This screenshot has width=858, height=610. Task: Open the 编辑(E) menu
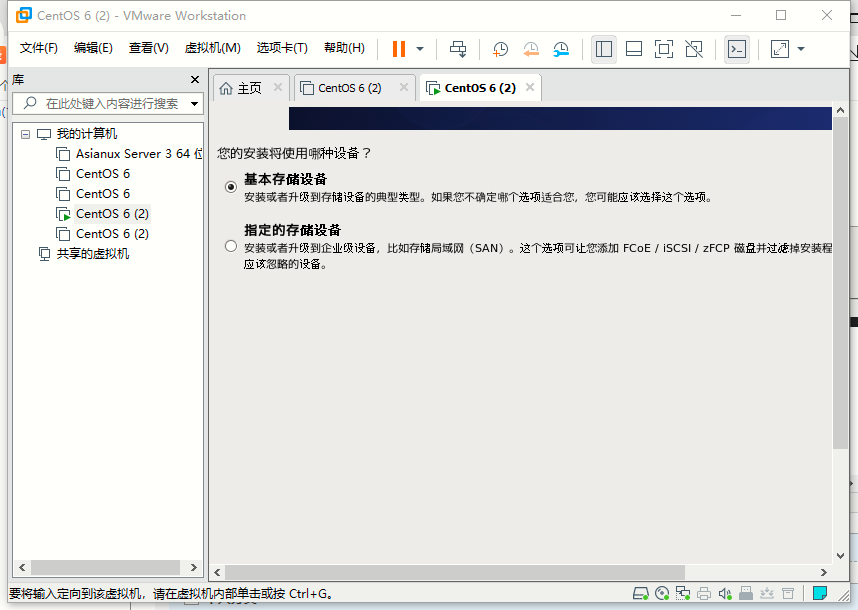point(93,48)
